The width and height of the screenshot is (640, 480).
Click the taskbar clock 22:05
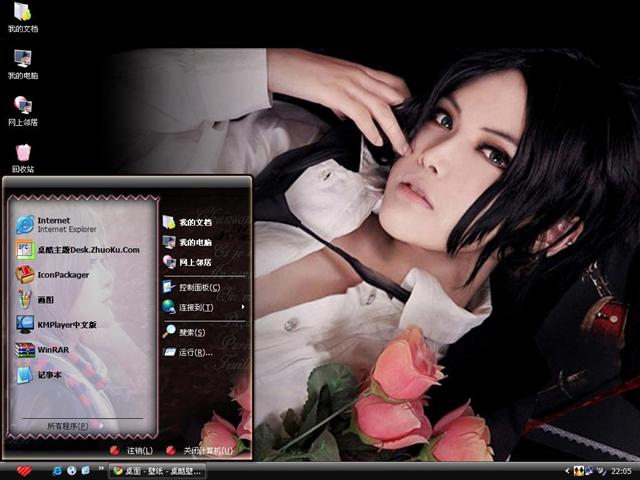621,471
